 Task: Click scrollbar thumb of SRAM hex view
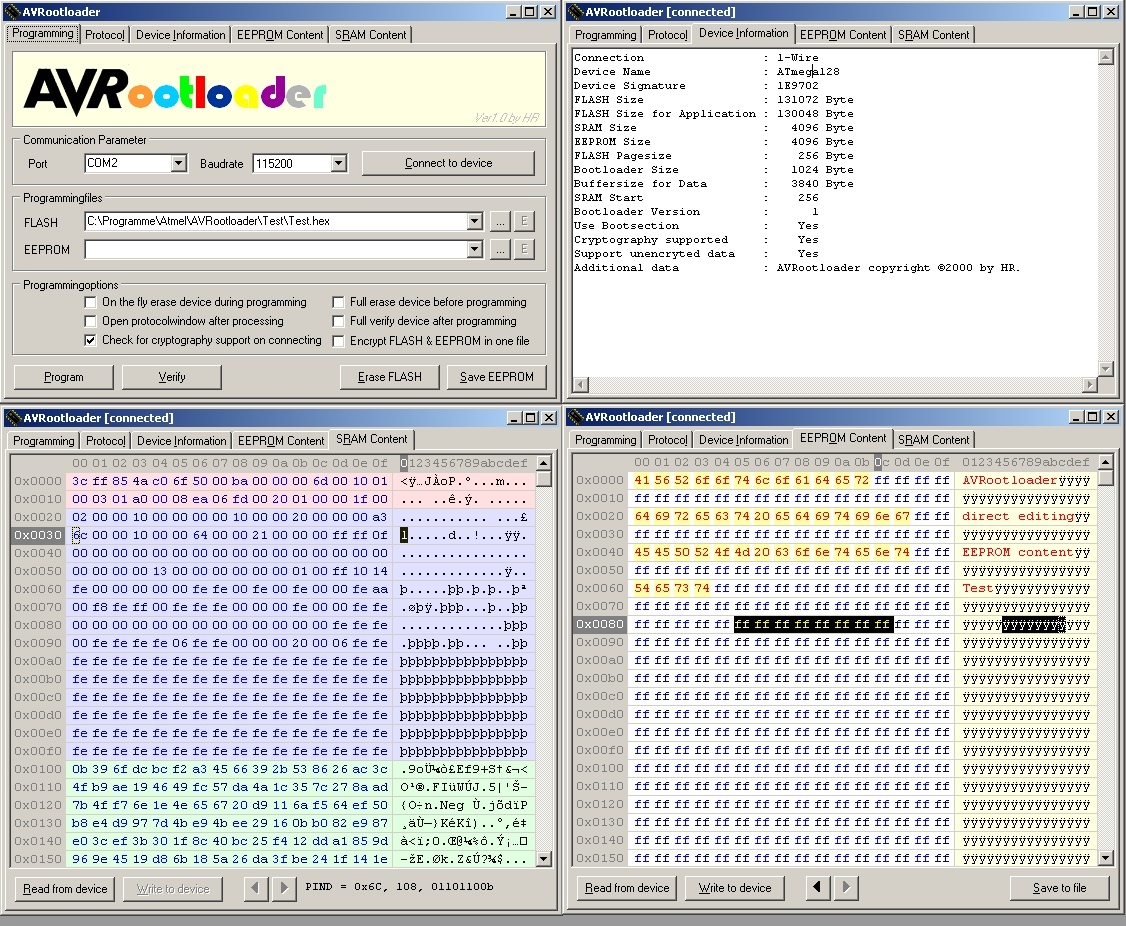544,478
